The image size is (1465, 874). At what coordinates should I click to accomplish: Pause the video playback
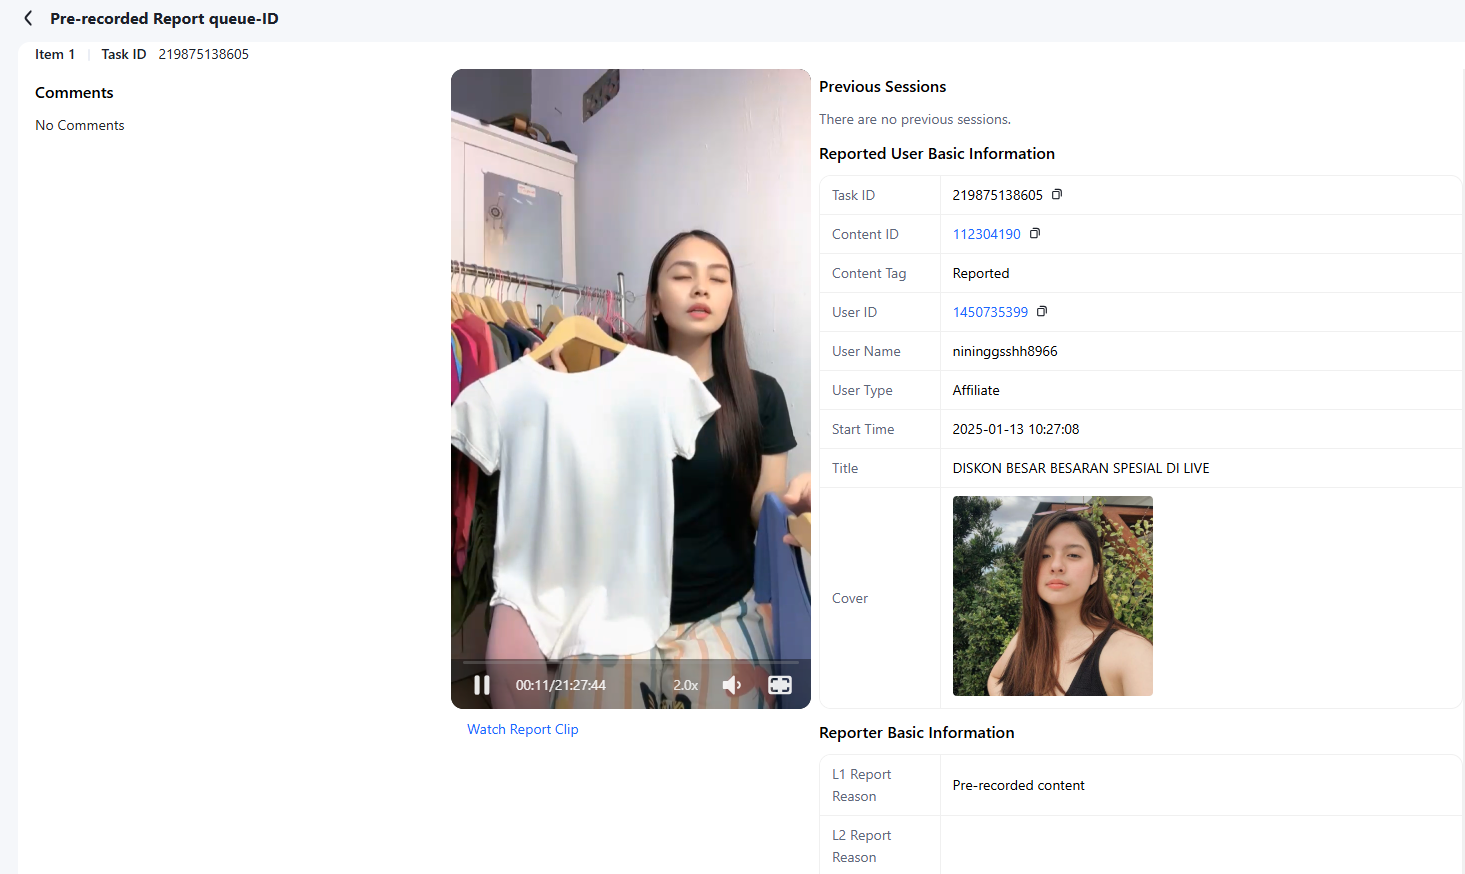[x=482, y=685]
